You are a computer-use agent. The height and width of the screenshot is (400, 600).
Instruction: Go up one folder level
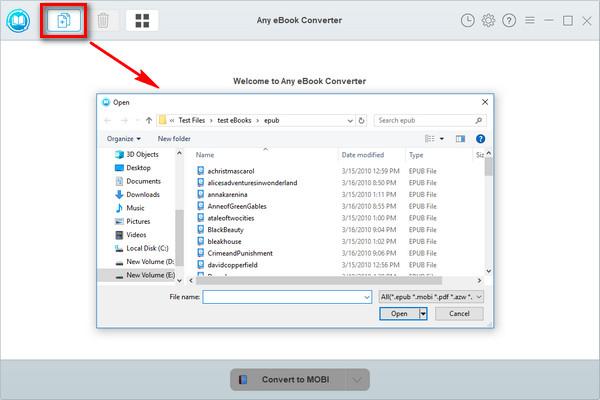pos(149,120)
